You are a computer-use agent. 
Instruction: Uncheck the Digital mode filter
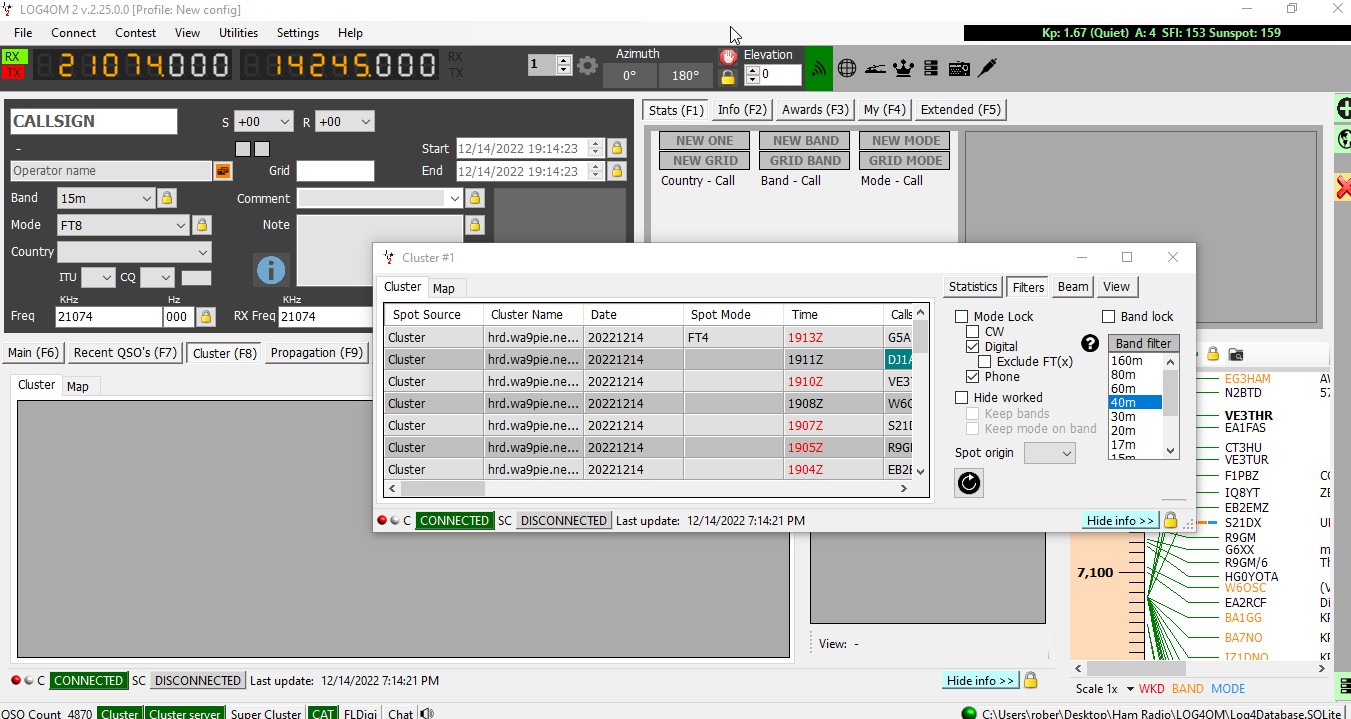[x=972, y=347]
